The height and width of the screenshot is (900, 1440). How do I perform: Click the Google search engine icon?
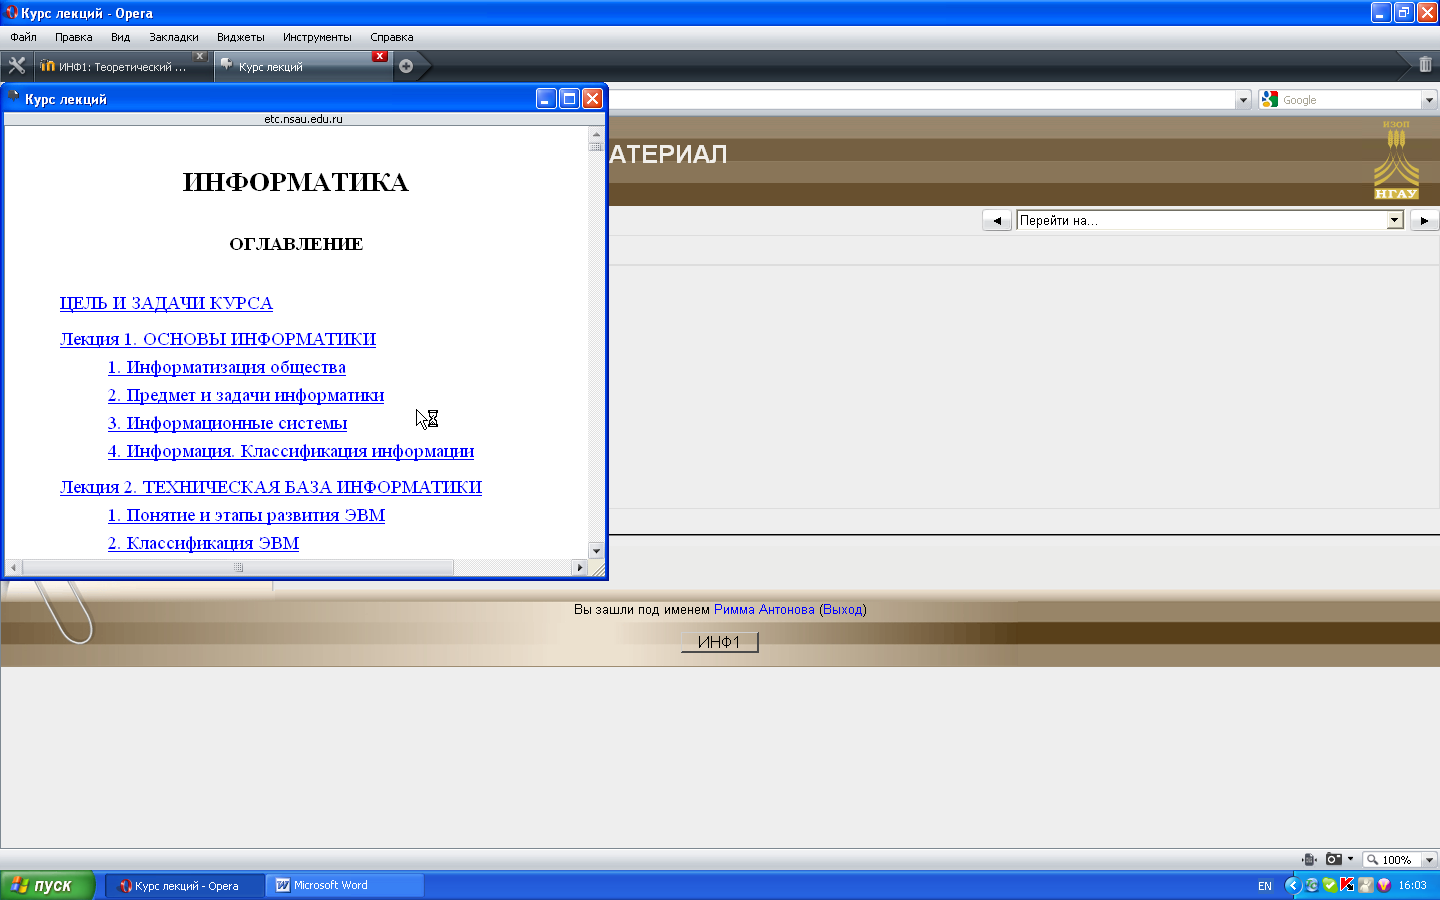1270,99
